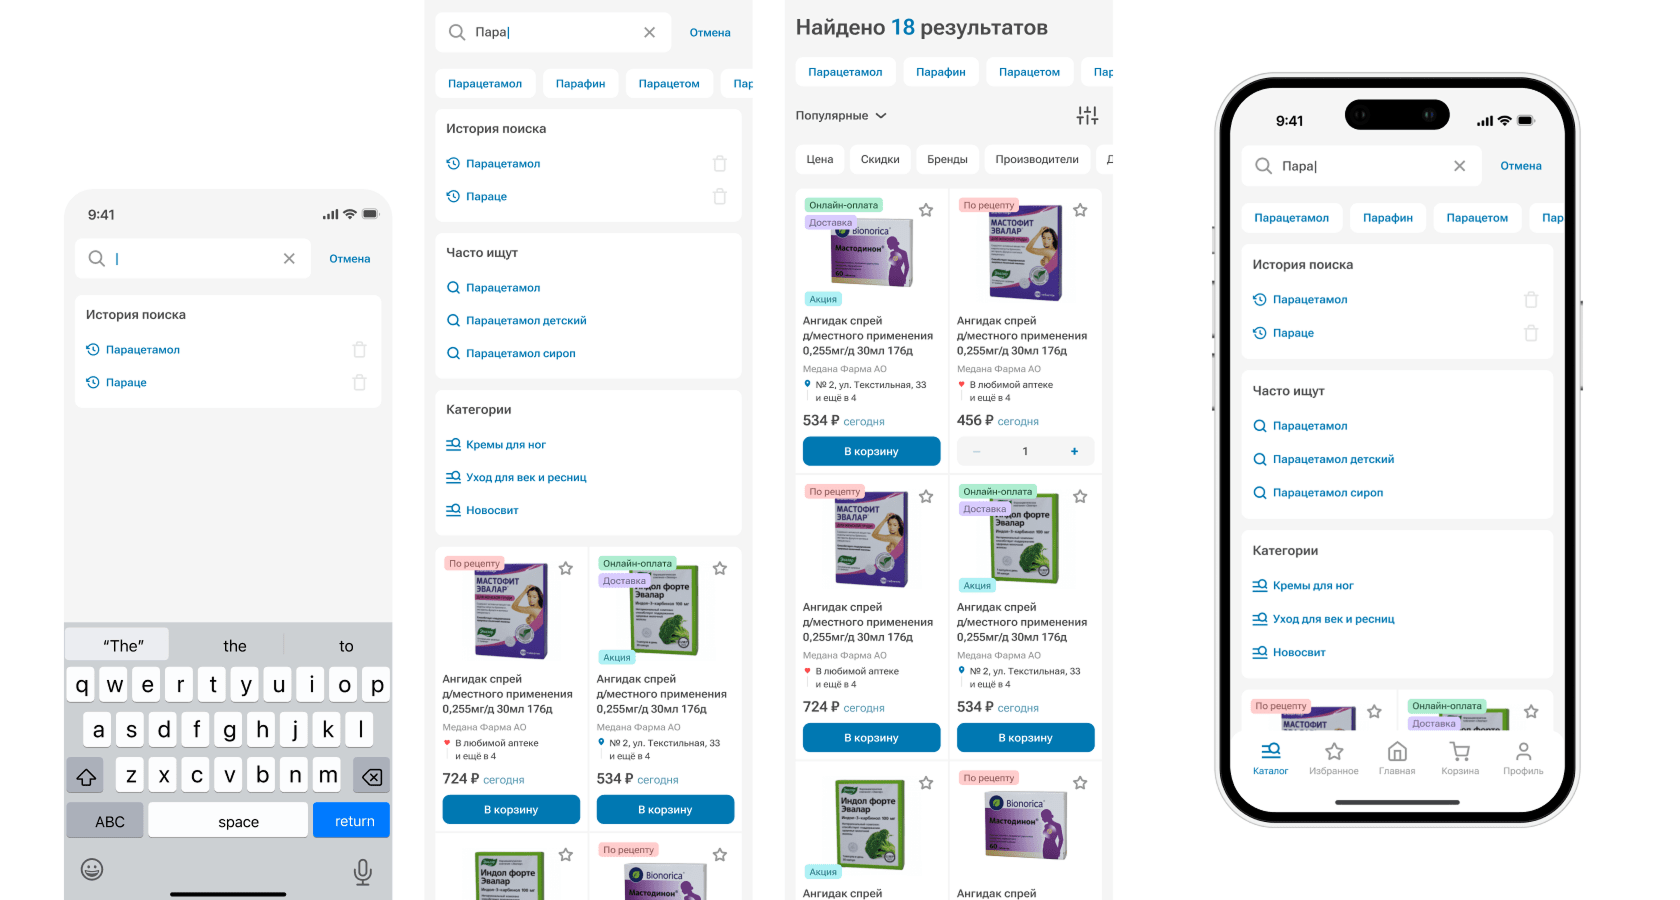The width and height of the screenshot is (1680, 900).
Task: Tap the emoji key on keyboard
Action: coord(92,869)
